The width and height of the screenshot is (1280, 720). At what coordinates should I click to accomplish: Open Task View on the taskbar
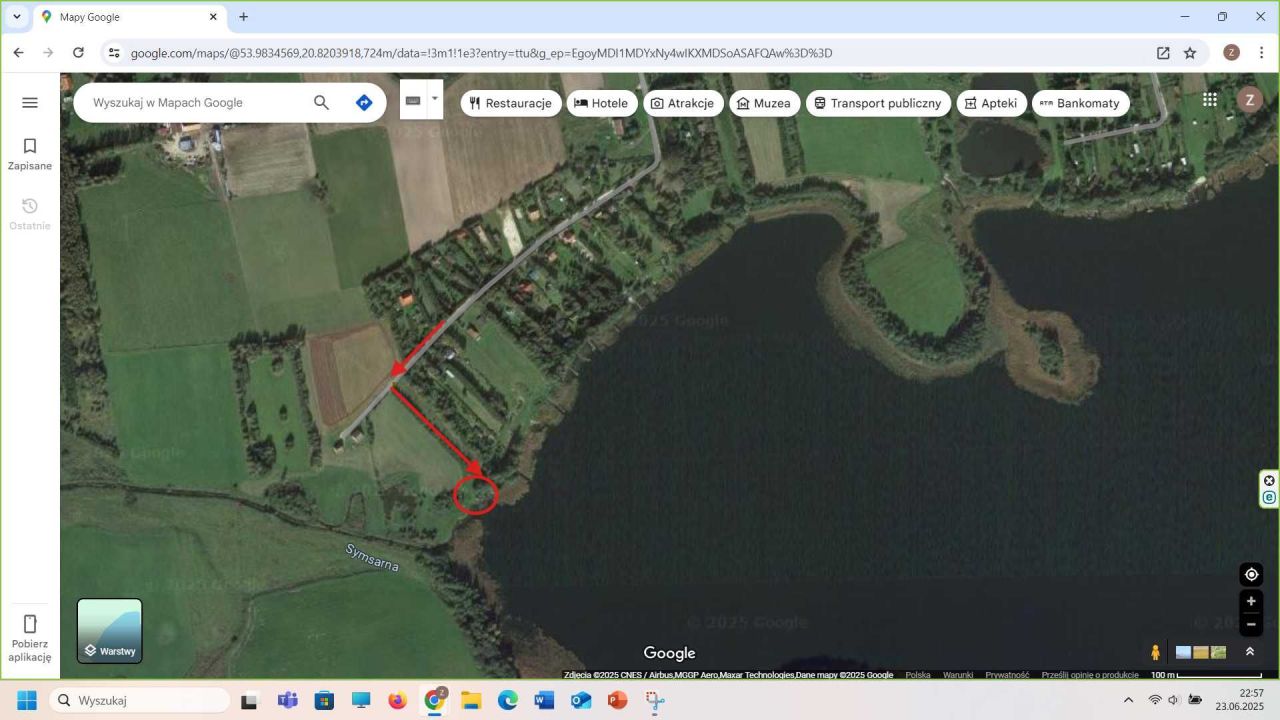coord(249,700)
